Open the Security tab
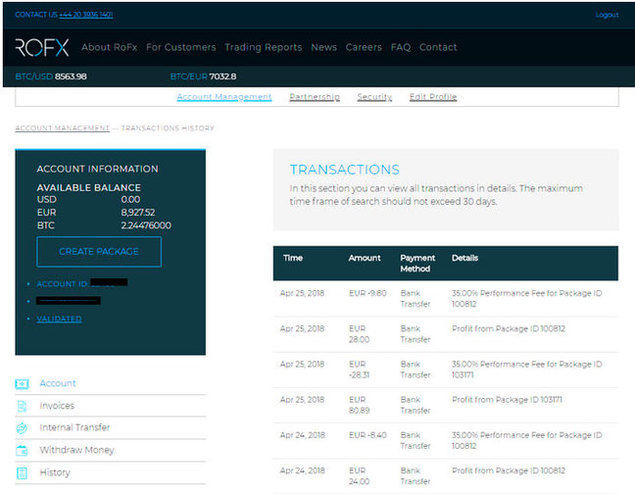 [x=374, y=97]
